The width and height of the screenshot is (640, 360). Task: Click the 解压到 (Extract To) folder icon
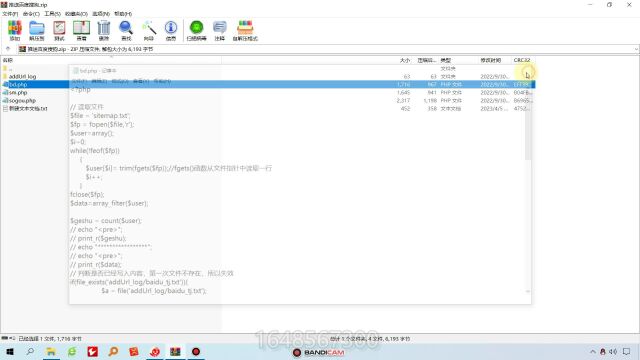[x=37, y=31]
